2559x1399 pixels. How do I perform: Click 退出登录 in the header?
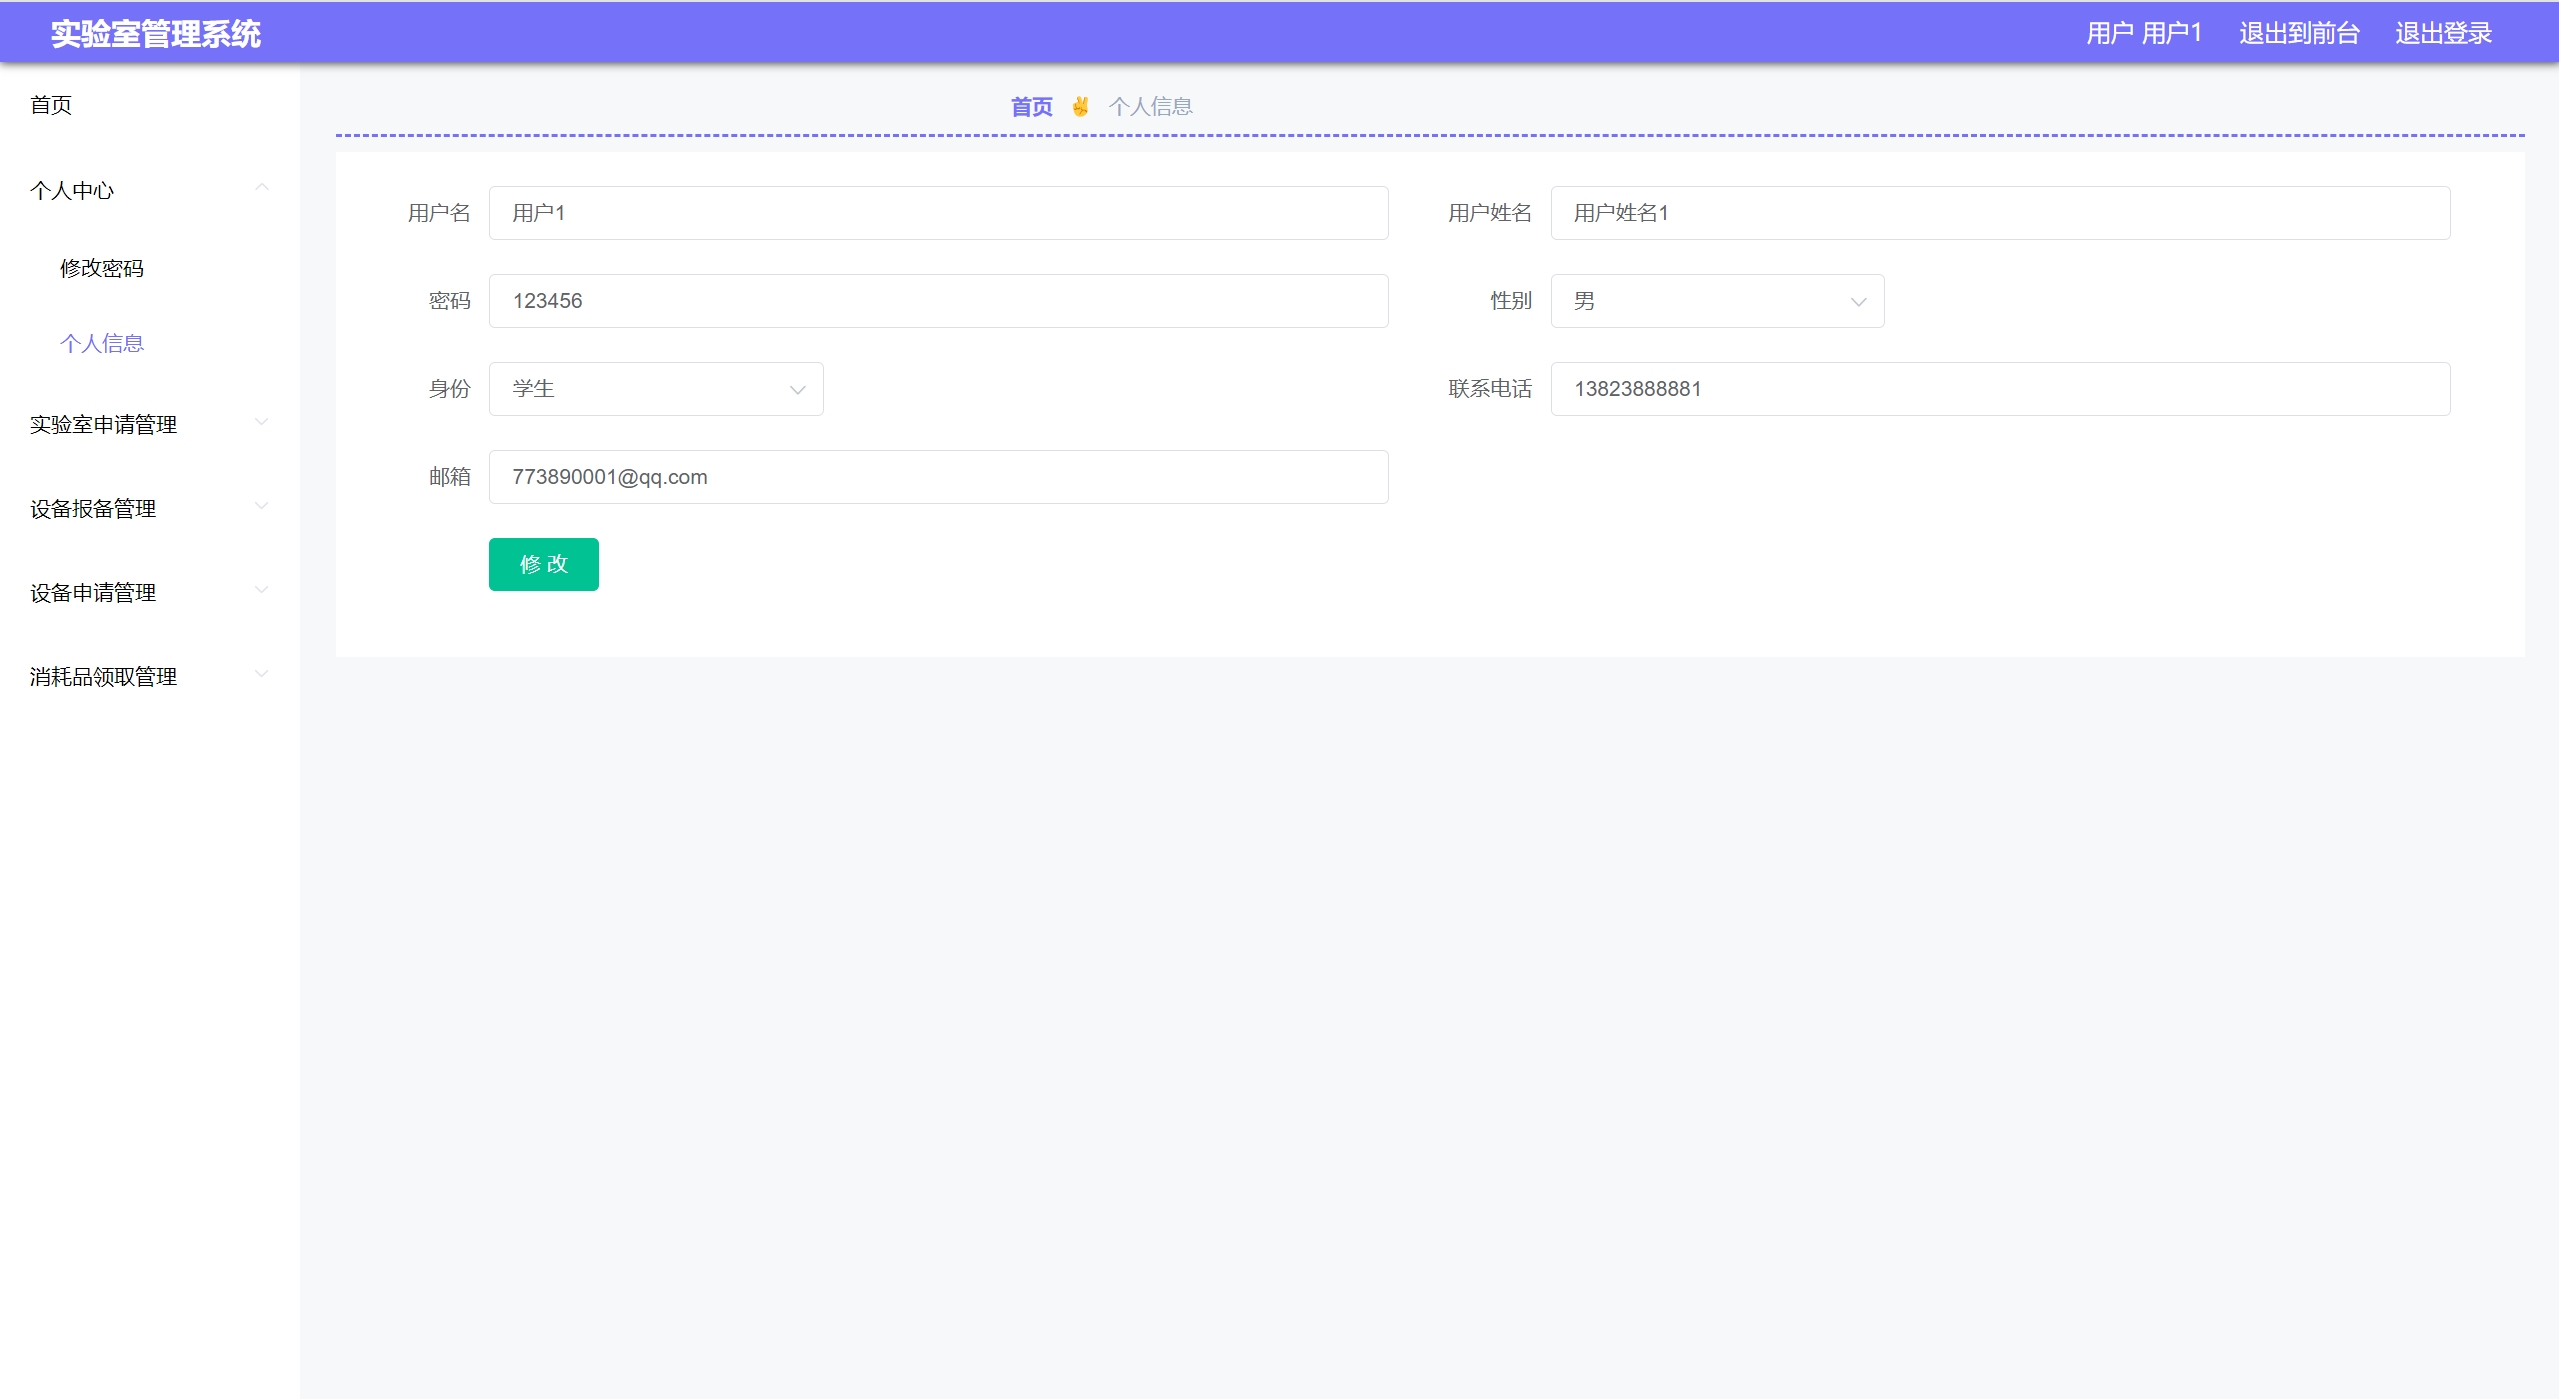click(x=2442, y=33)
